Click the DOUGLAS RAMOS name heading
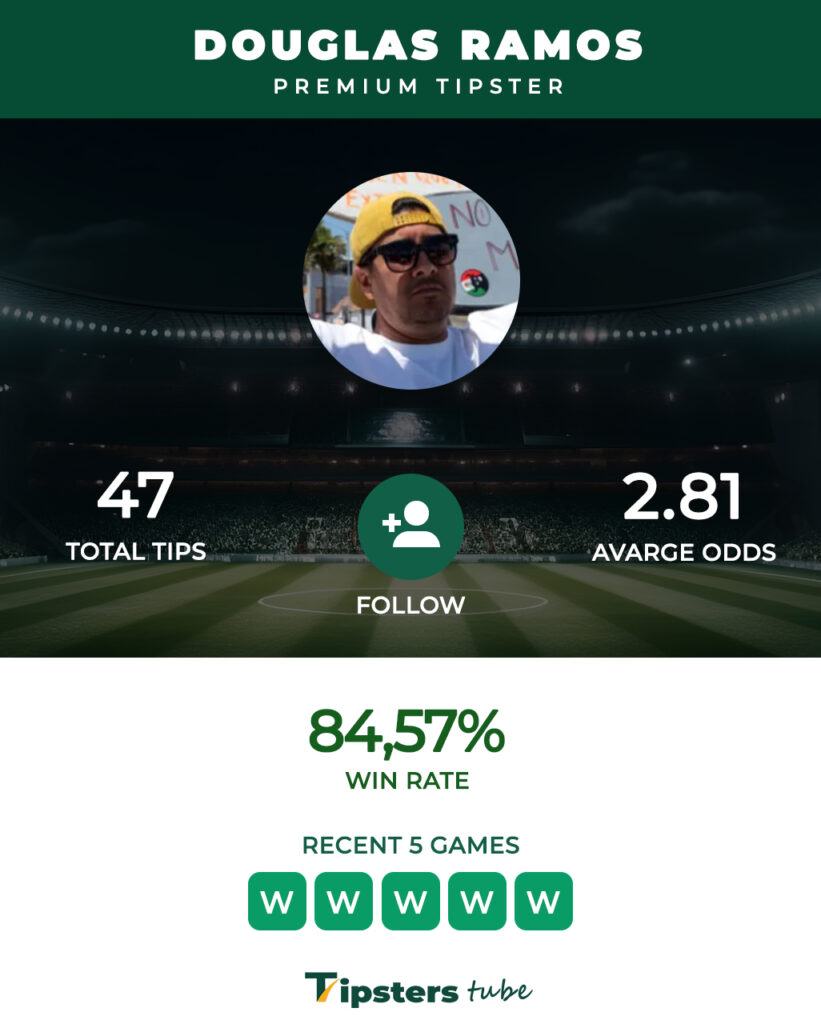 (x=418, y=46)
